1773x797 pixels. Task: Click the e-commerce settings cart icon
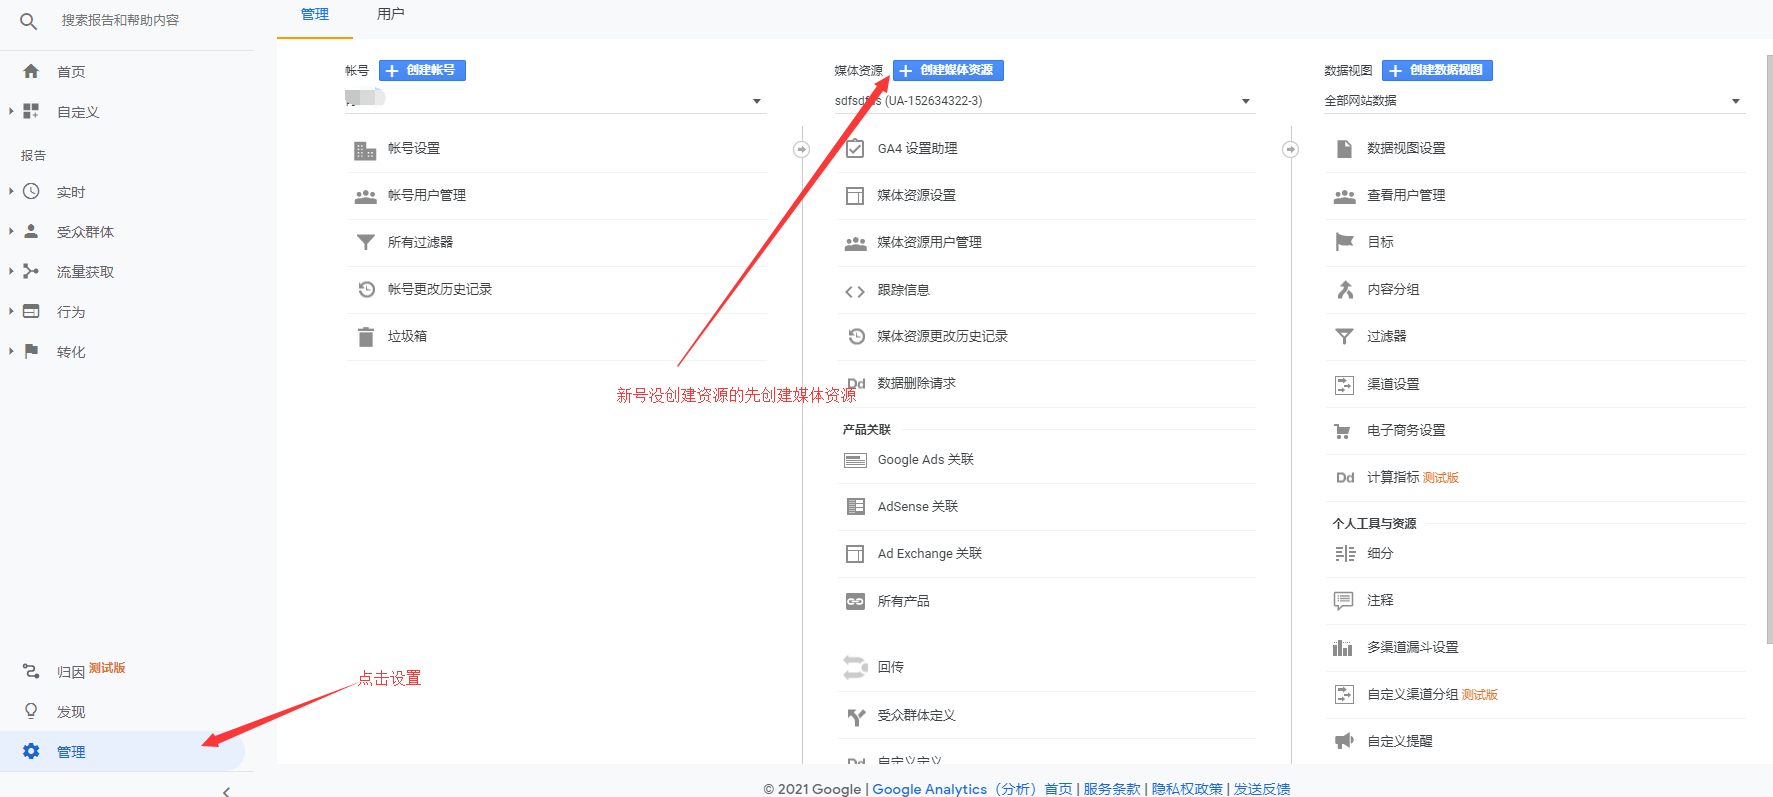click(1344, 431)
